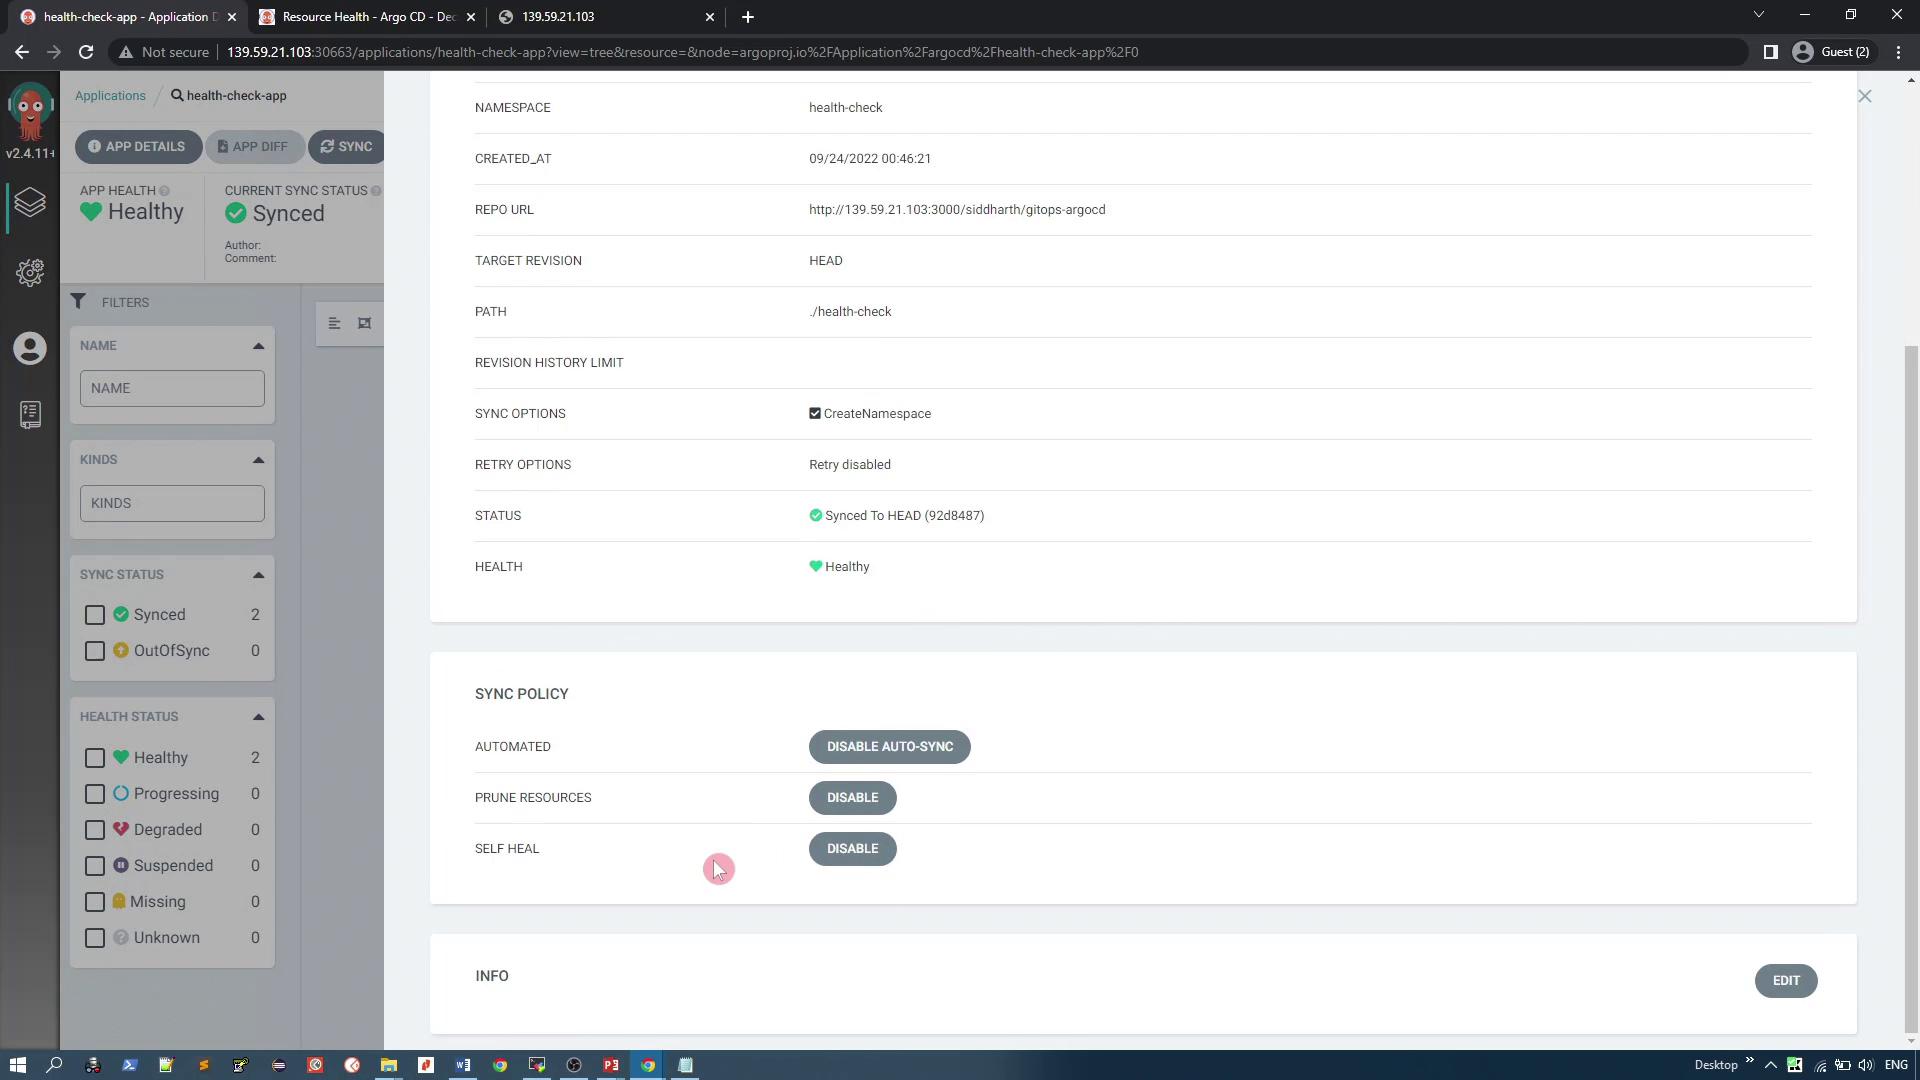Collapse the KINDS filter section
The image size is (1920, 1080).
(258, 460)
